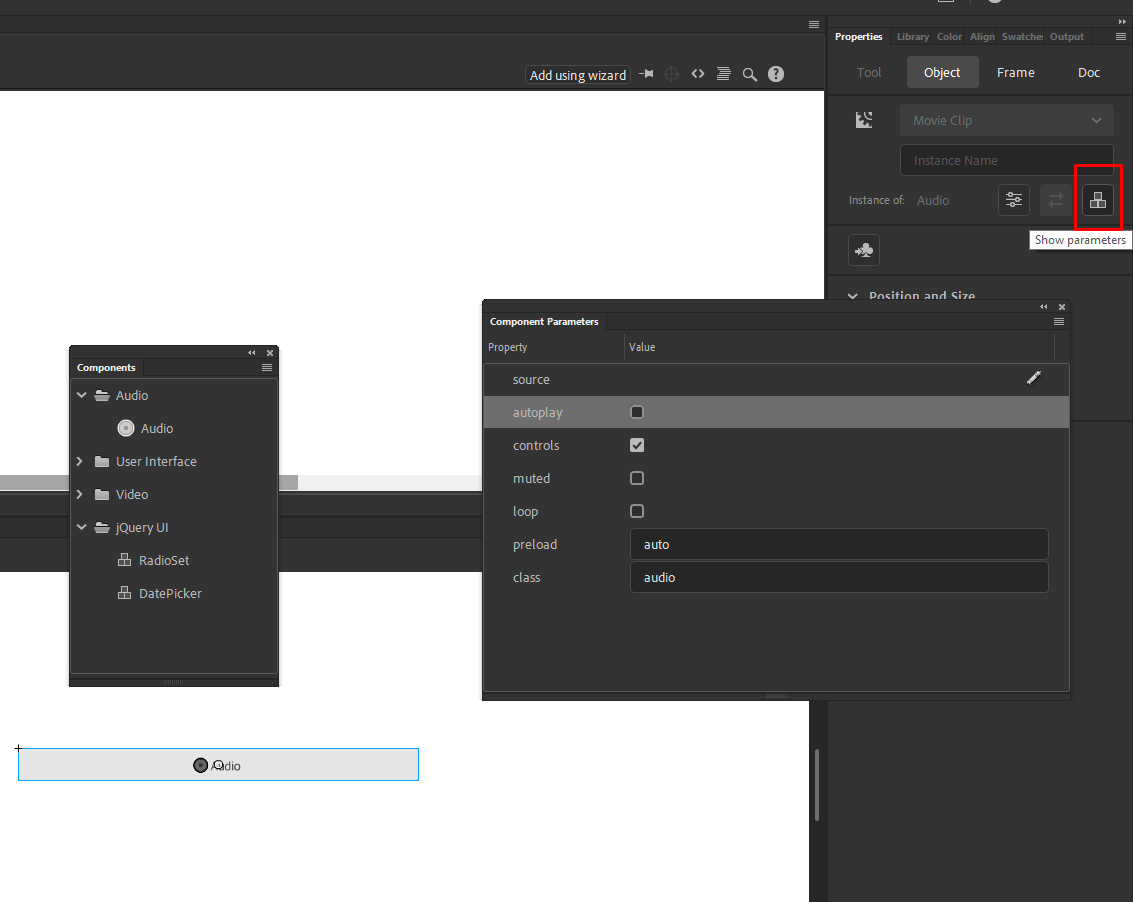Select the Find magnifier icon
1133x902 pixels.
pyautogui.click(x=750, y=73)
